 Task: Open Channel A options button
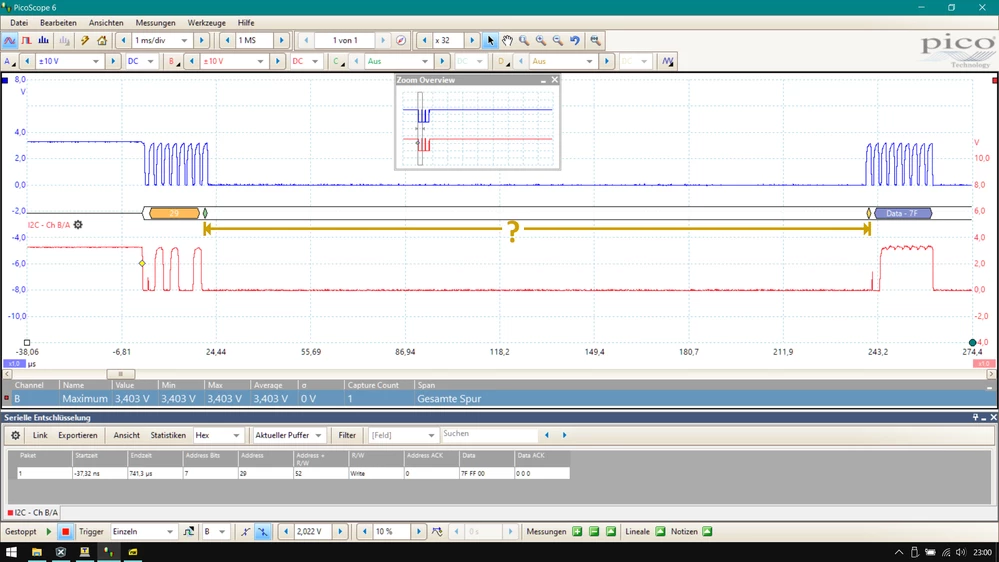pos(10,61)
